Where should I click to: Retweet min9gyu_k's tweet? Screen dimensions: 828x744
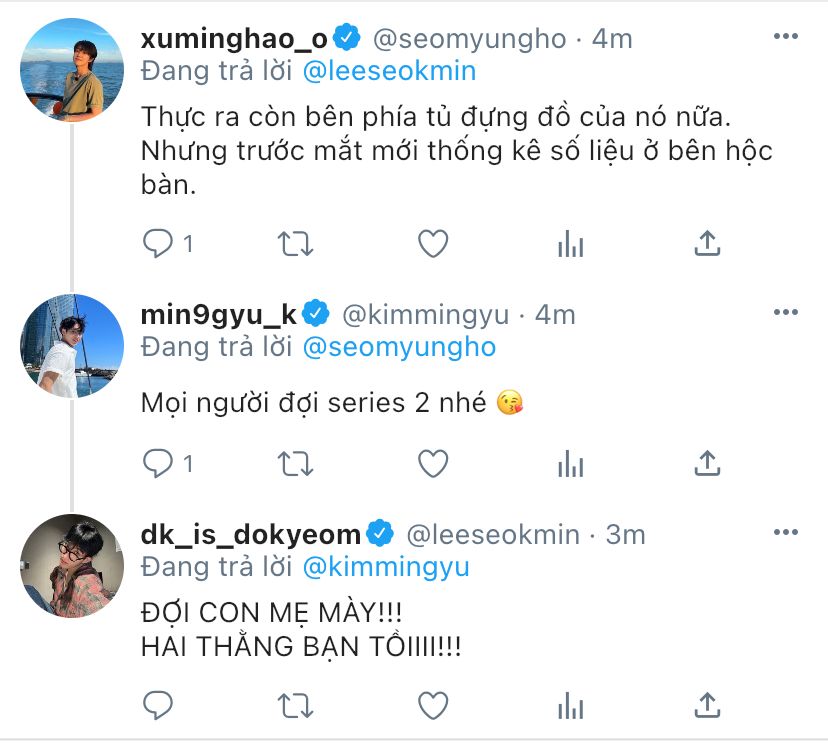(296, 463)
